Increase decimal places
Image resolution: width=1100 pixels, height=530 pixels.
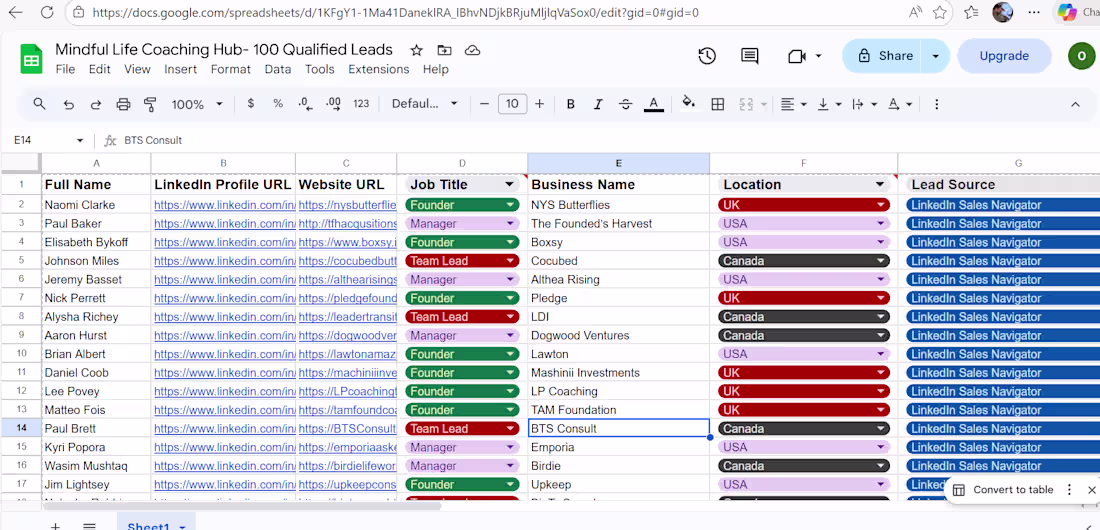[334, 104]
